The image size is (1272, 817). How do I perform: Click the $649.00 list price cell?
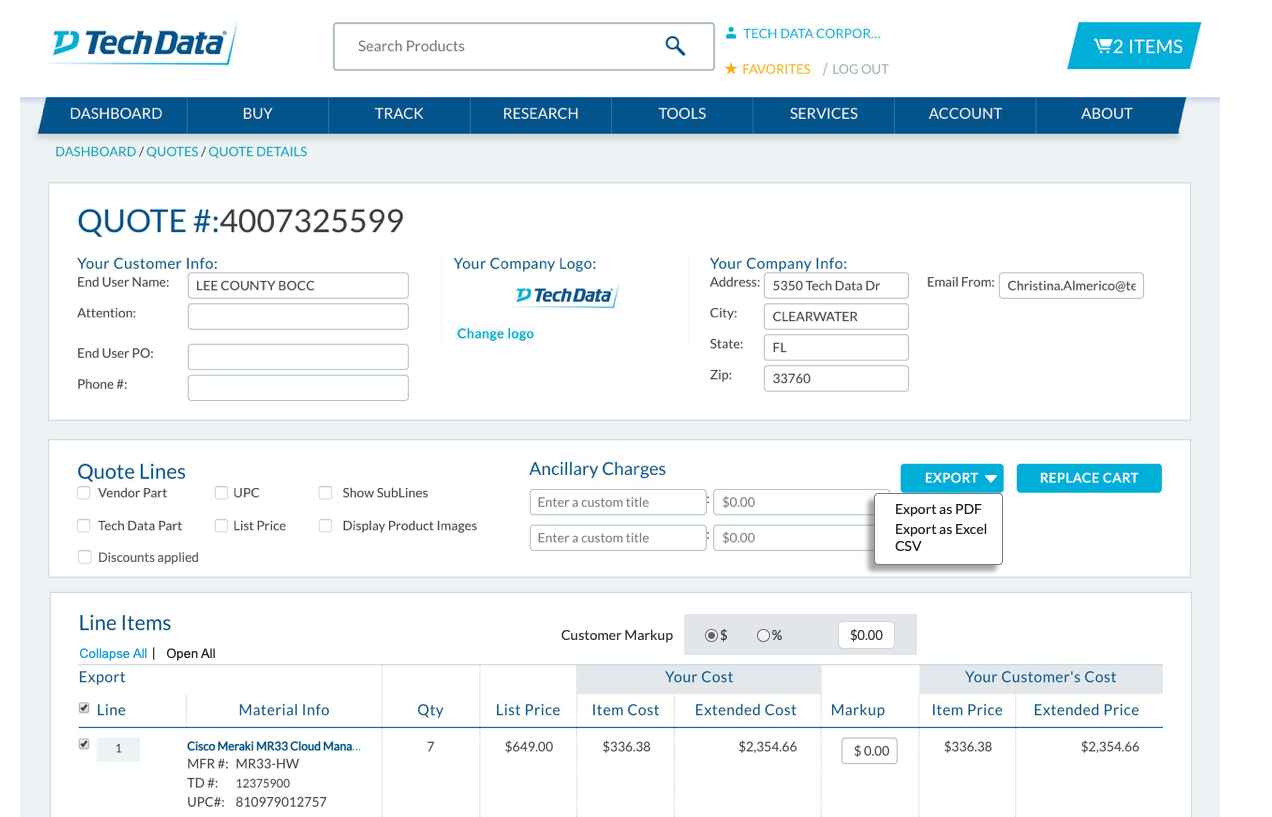[528, 747]
